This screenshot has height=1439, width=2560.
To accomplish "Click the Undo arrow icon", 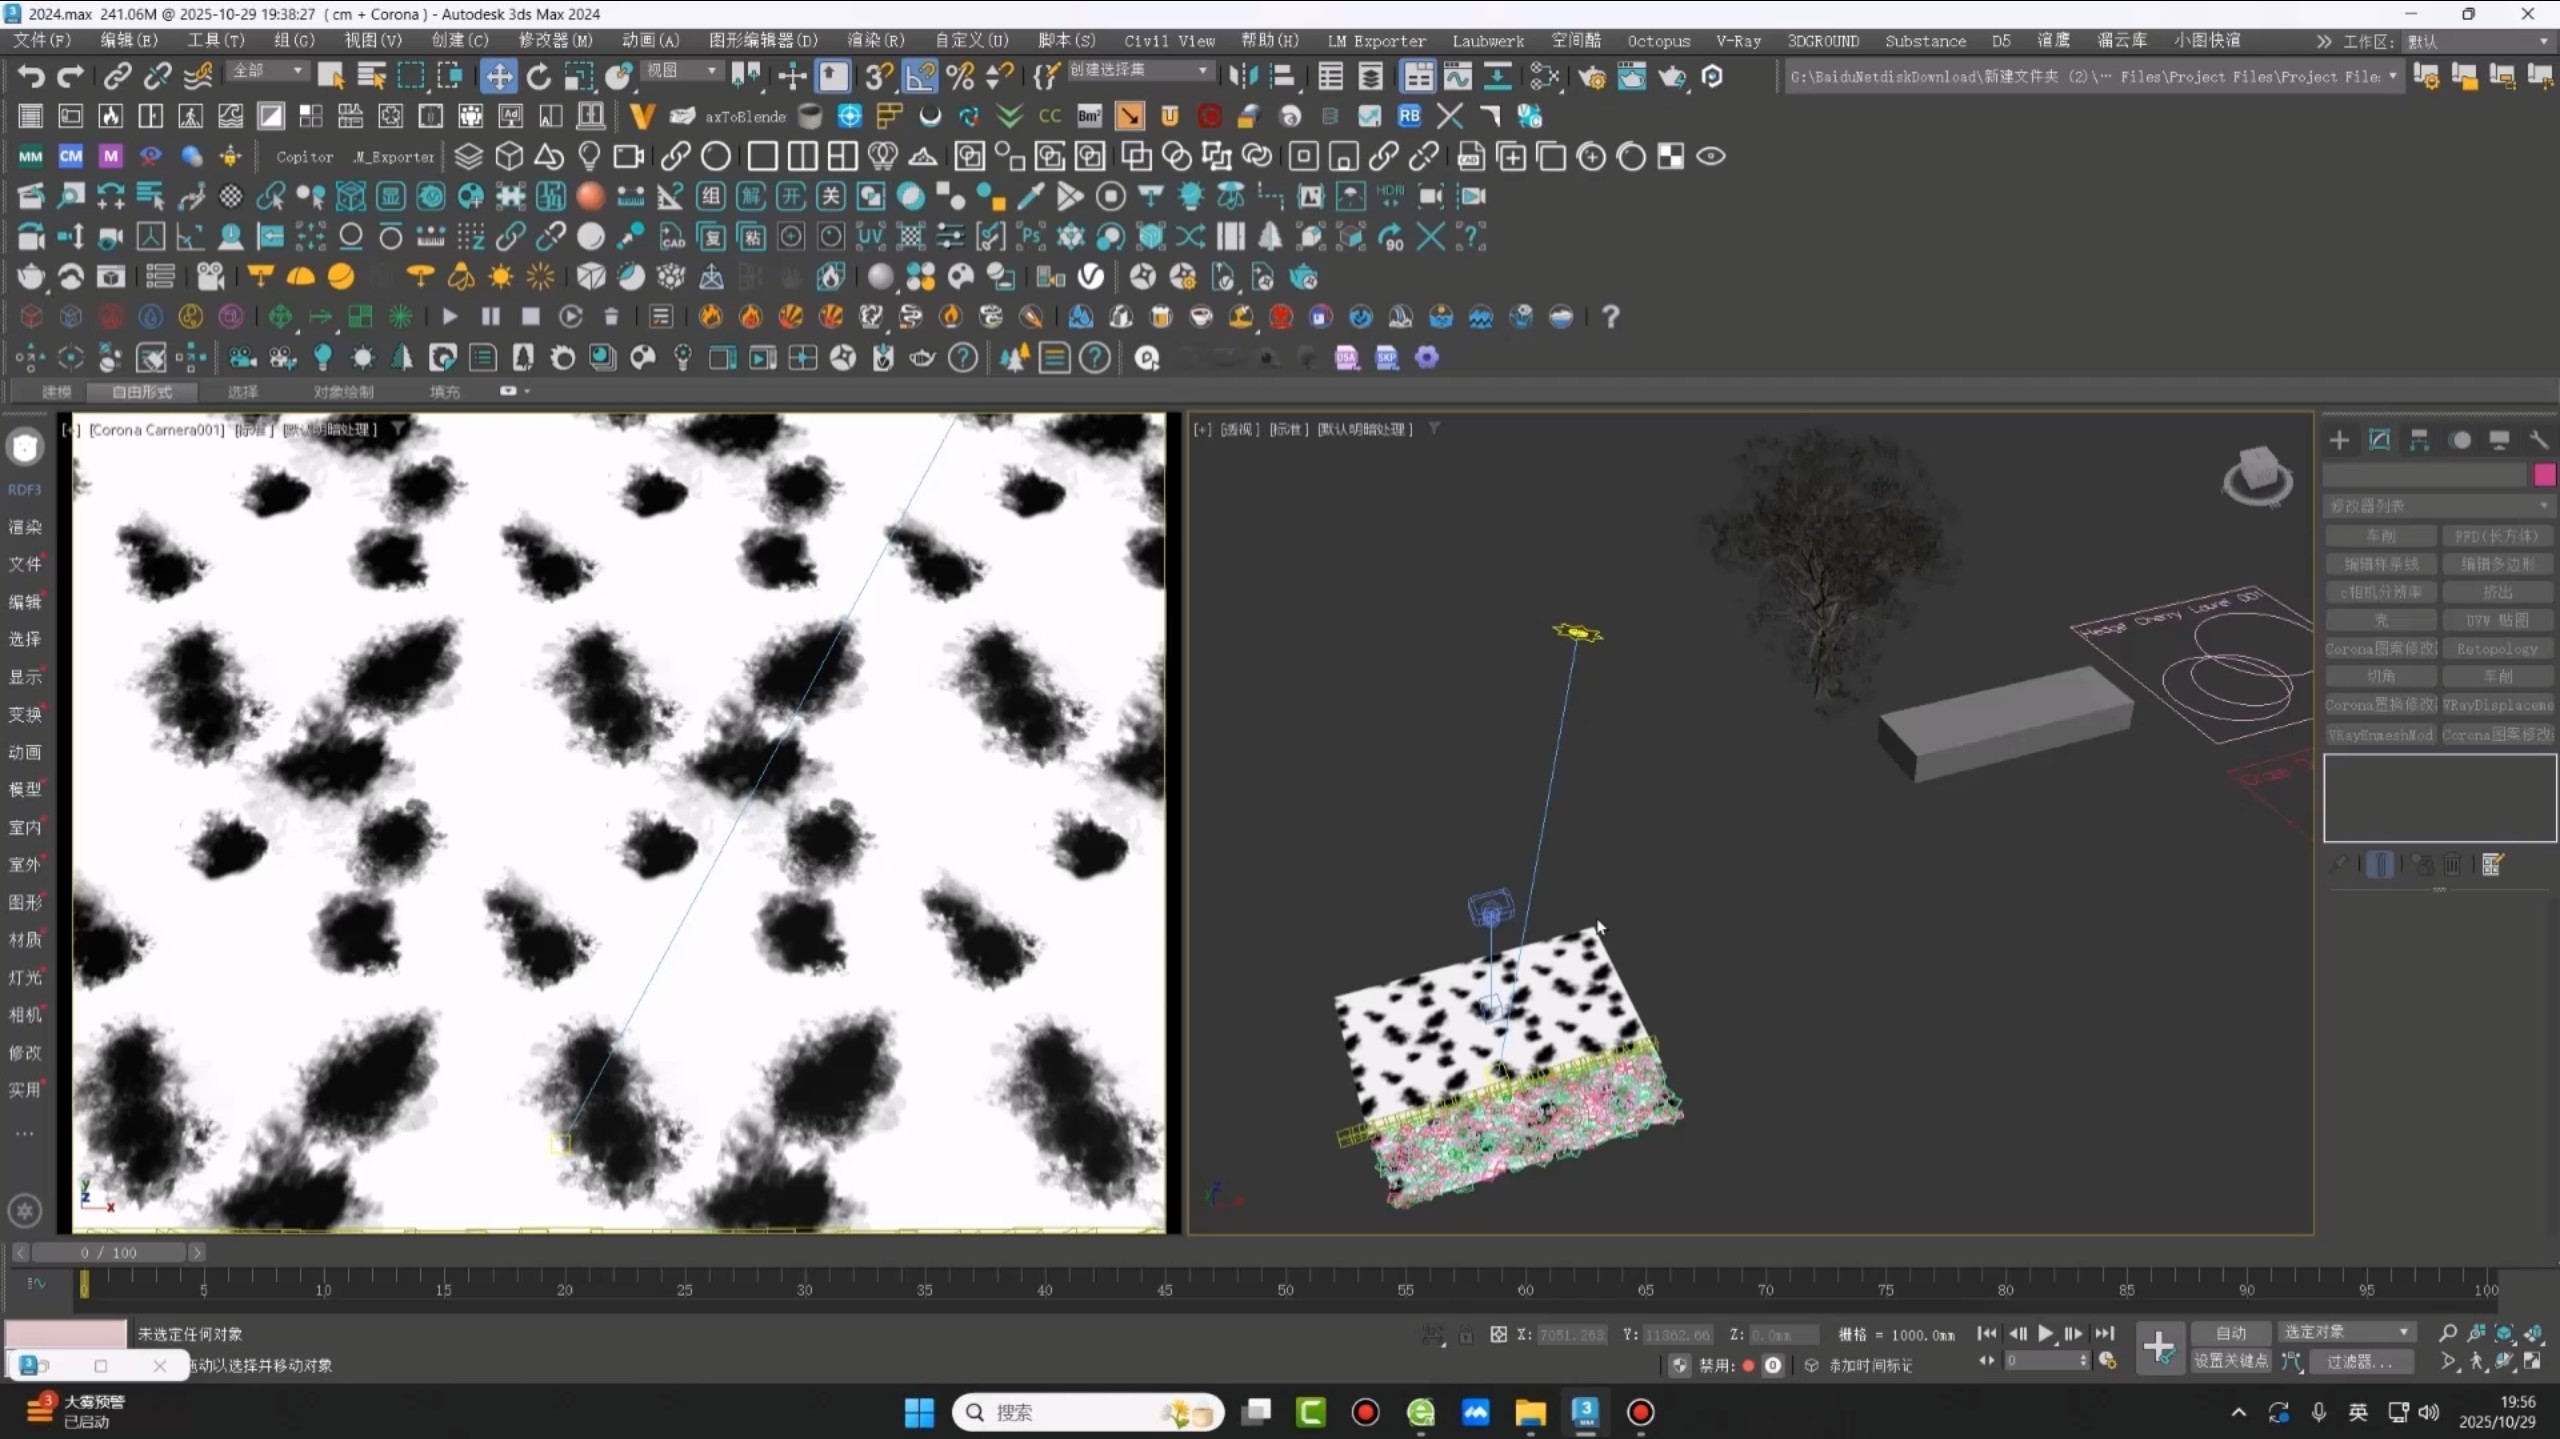I will click(x=31, y=77).
